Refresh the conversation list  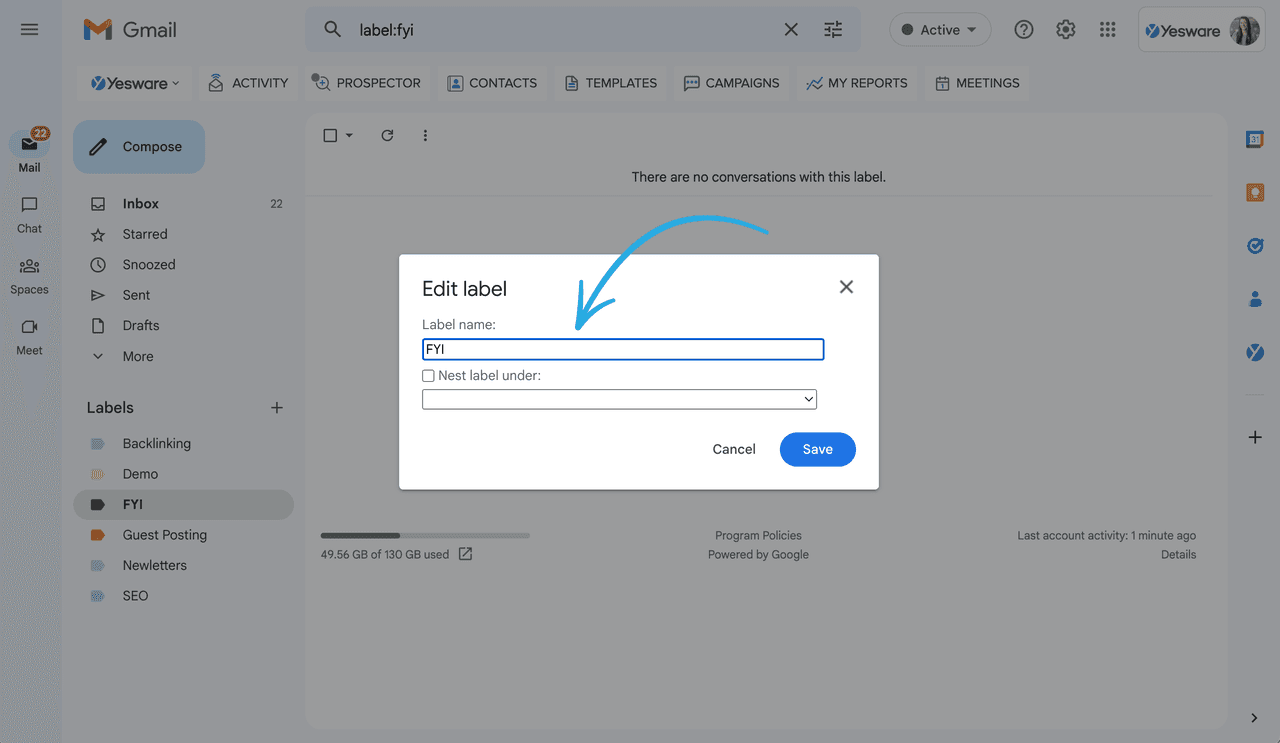387,134
